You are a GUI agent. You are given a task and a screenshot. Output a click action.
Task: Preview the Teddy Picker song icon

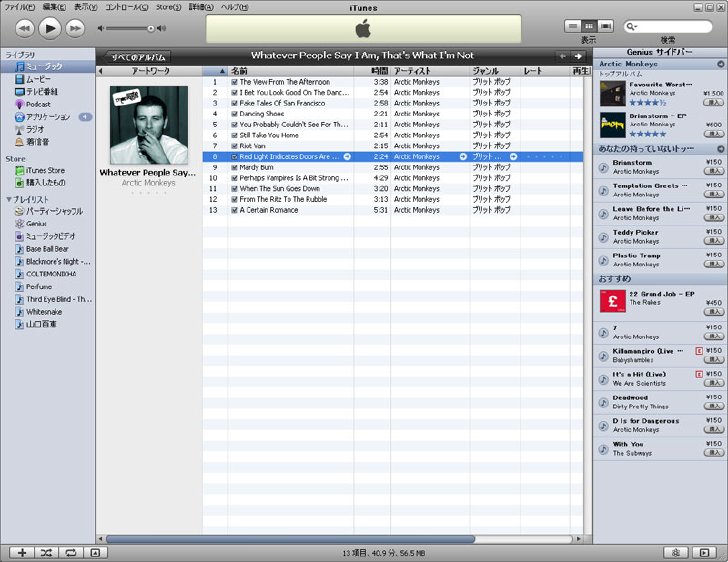603,237
